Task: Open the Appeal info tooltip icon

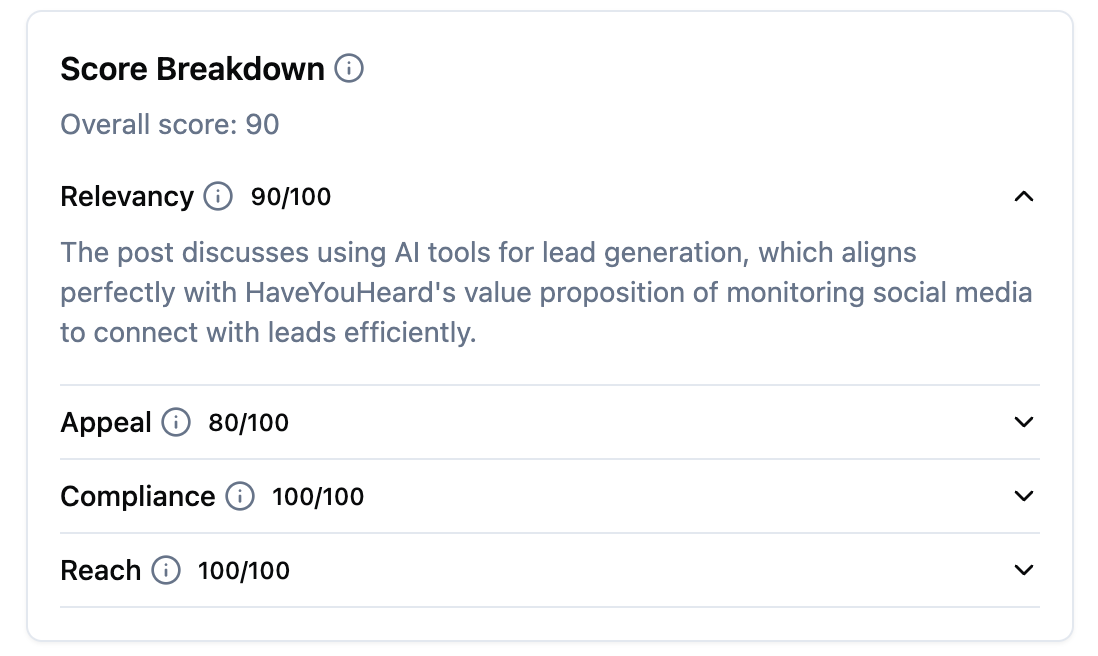Action: coord(176,422)
